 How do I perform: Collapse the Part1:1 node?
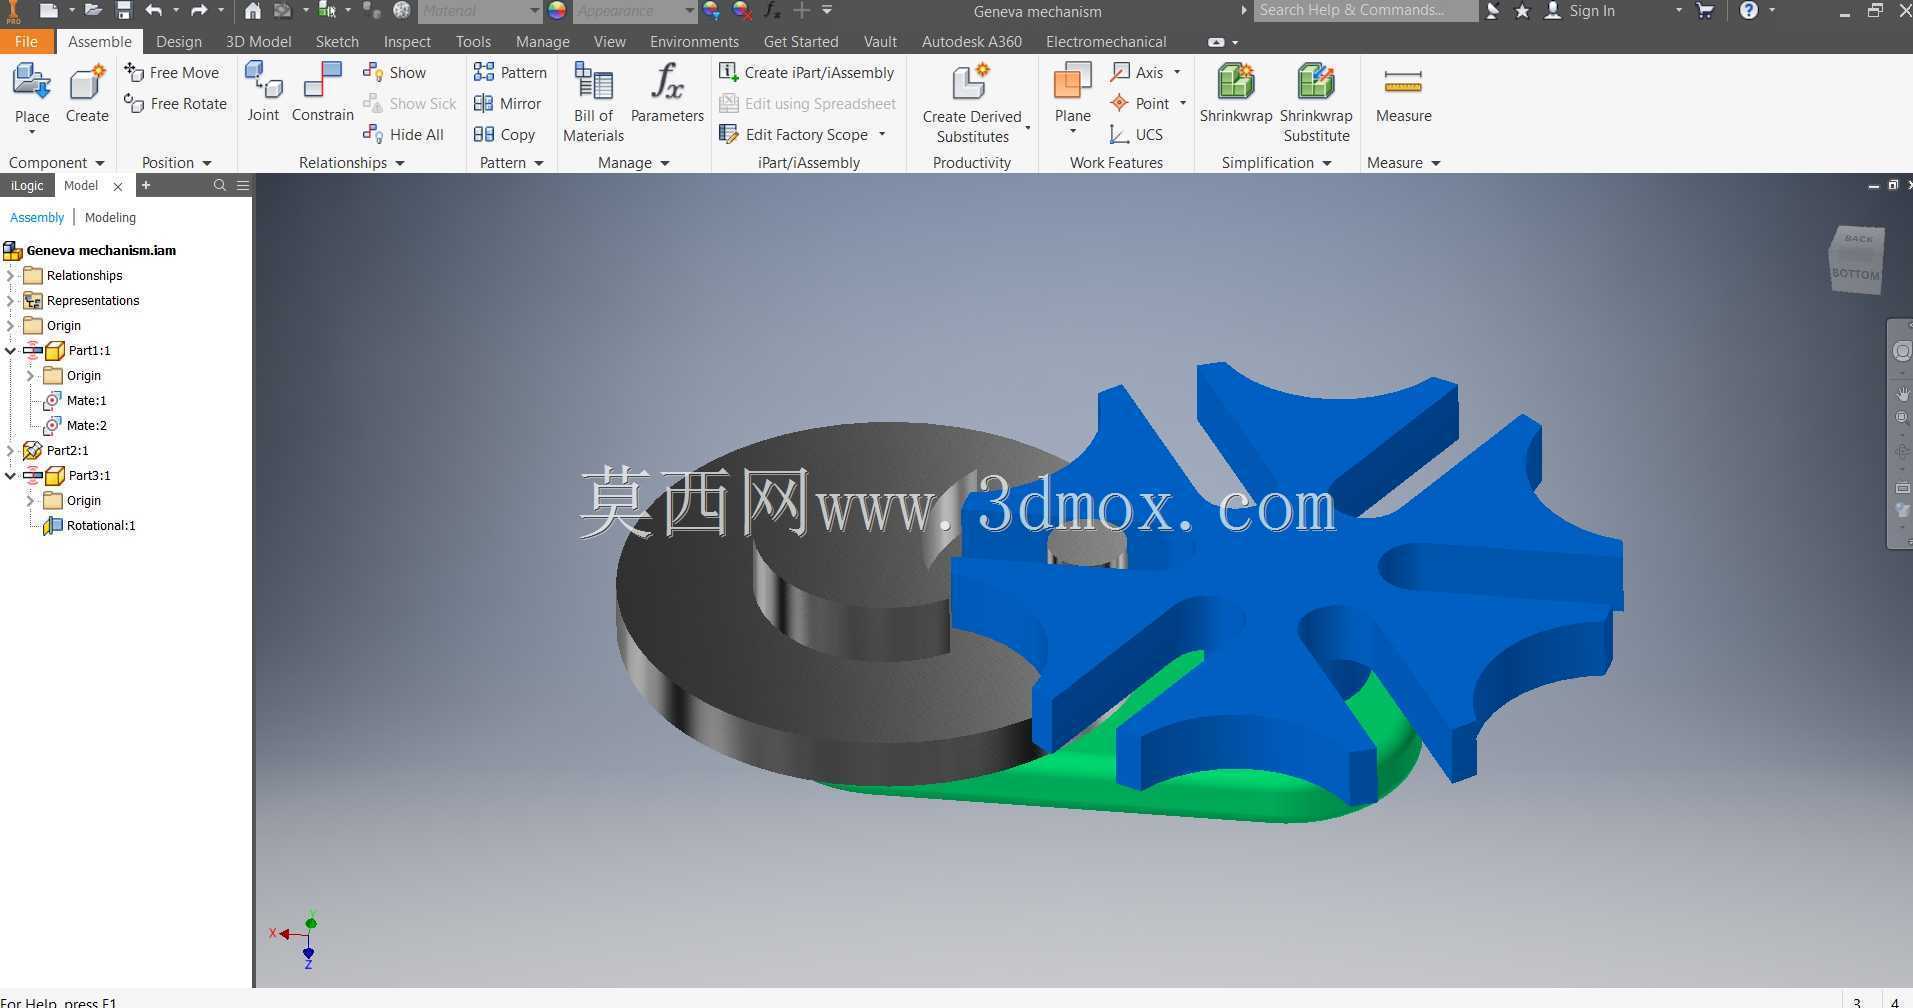tap(11, 350)
